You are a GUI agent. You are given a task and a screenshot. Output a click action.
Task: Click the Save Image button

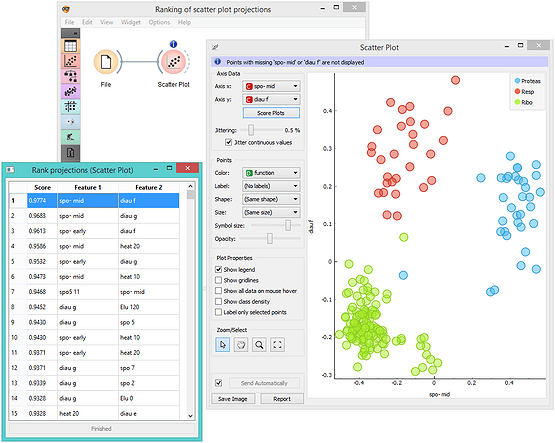coord(233,399)
